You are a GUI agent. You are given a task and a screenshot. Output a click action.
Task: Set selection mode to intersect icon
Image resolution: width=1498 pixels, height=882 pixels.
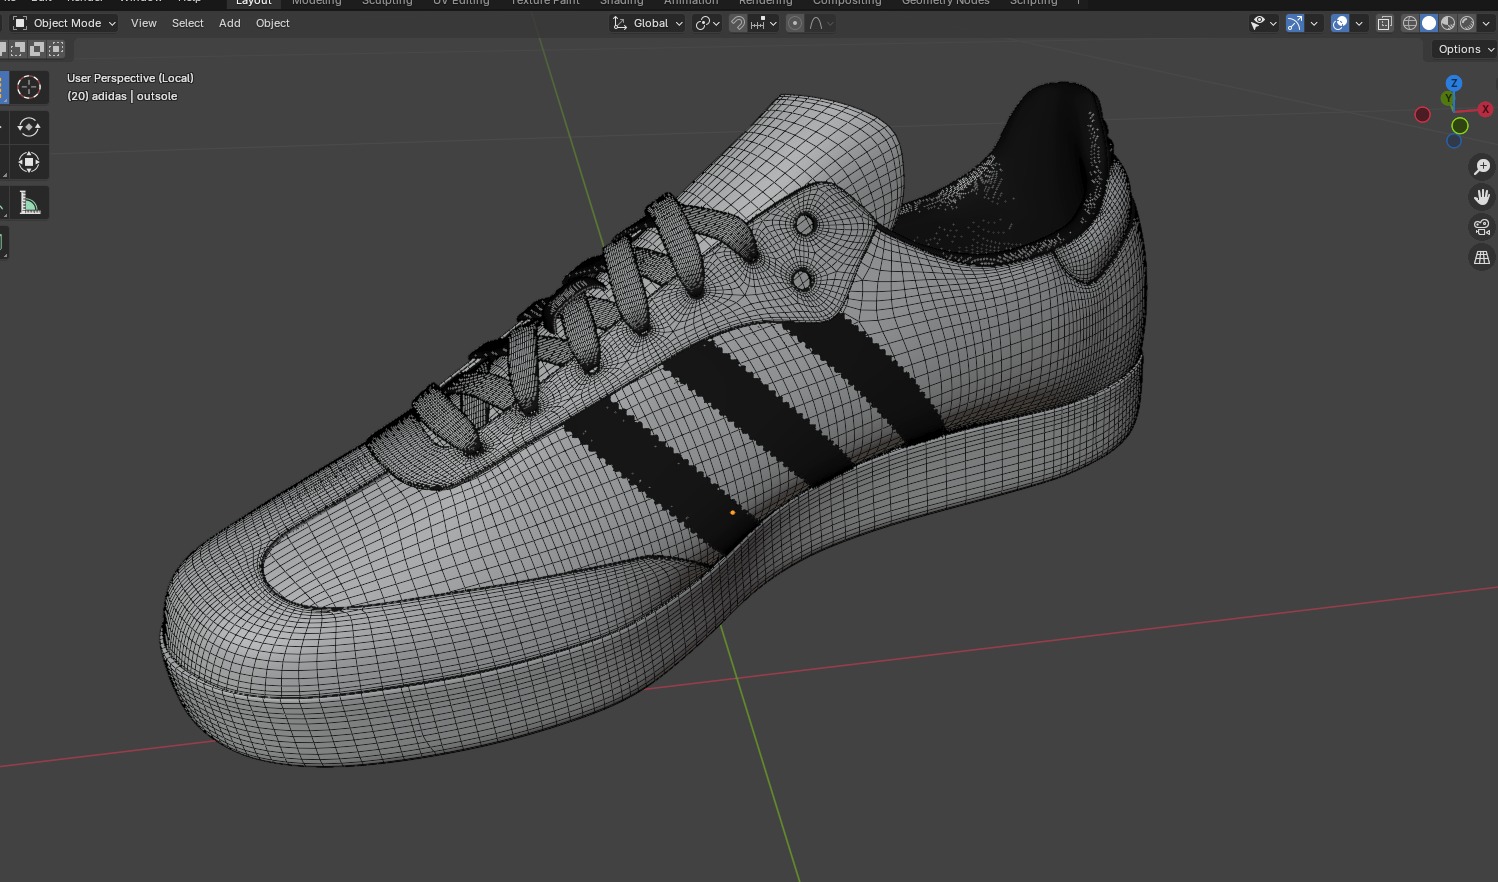(x=56, y=49)
